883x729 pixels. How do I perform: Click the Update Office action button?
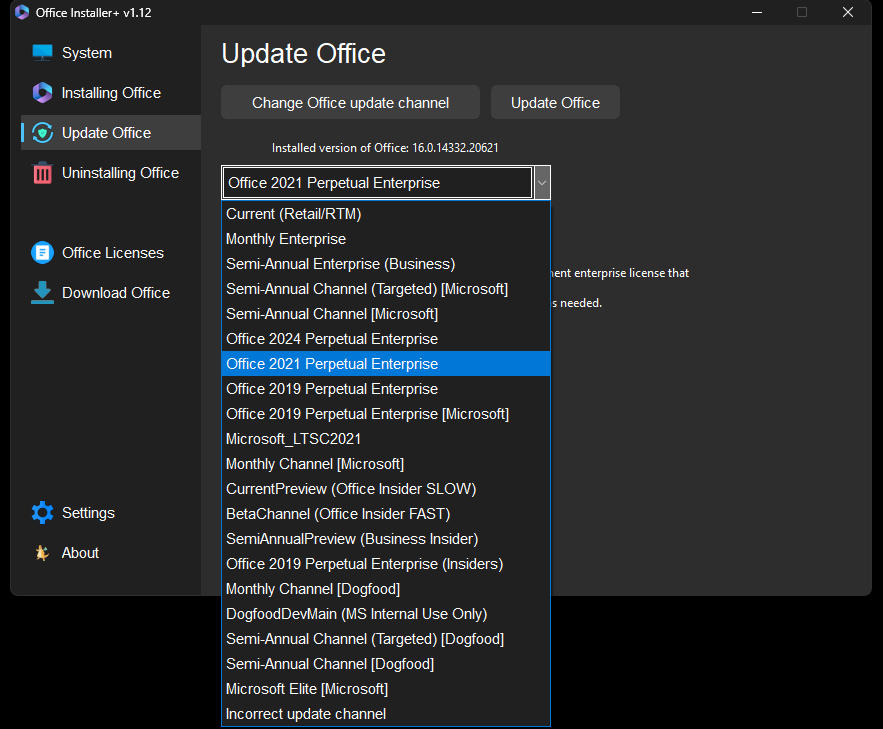(x=555, y=102)
